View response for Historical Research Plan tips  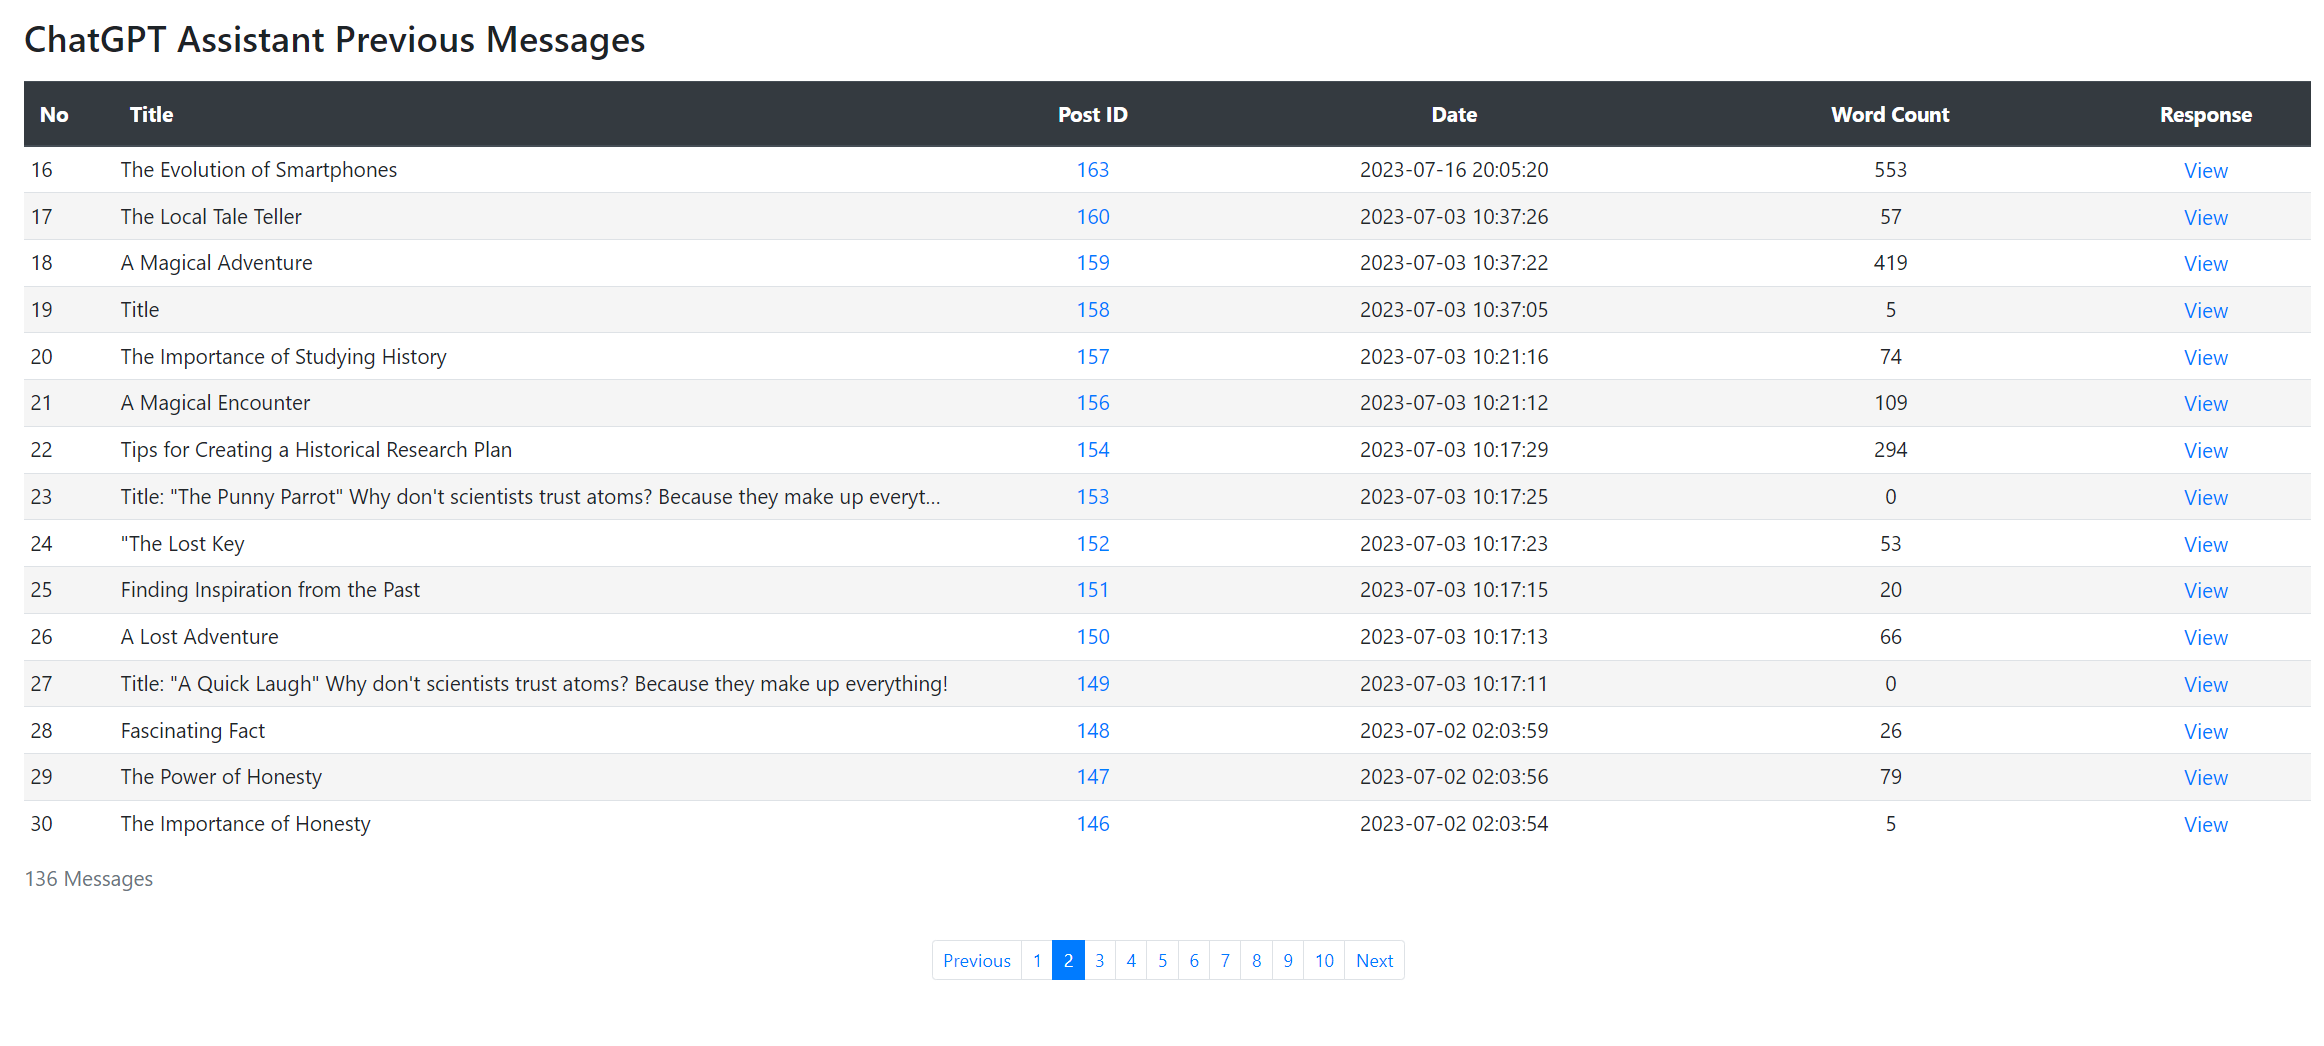(2205, 451)
